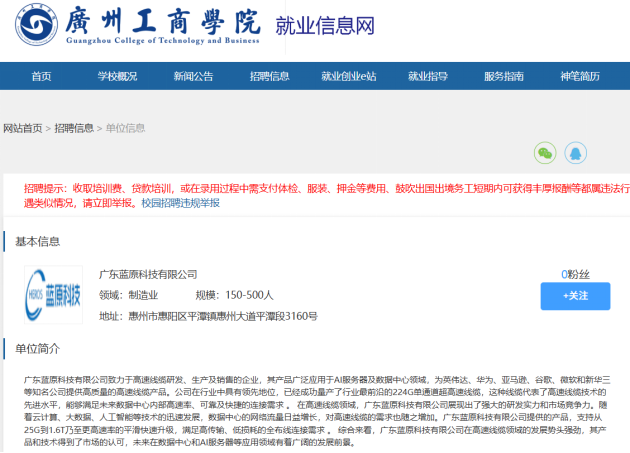Open the 校园招聘违规举报 report link
The image size is (630, 453).
(x=180, y=202)
